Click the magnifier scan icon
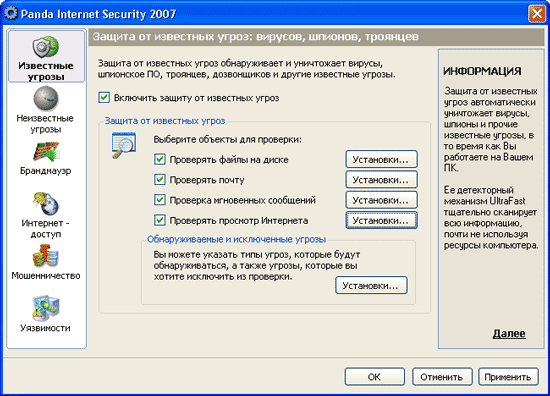Image resolution: width=550 pixels, height=396 pixels. tap(124, 145)
